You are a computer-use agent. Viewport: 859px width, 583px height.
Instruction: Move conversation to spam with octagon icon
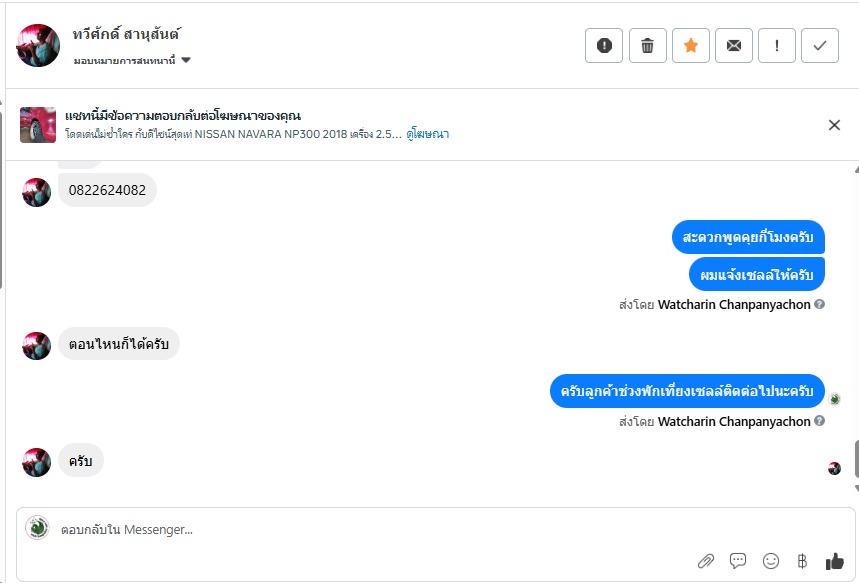[604, 45]
